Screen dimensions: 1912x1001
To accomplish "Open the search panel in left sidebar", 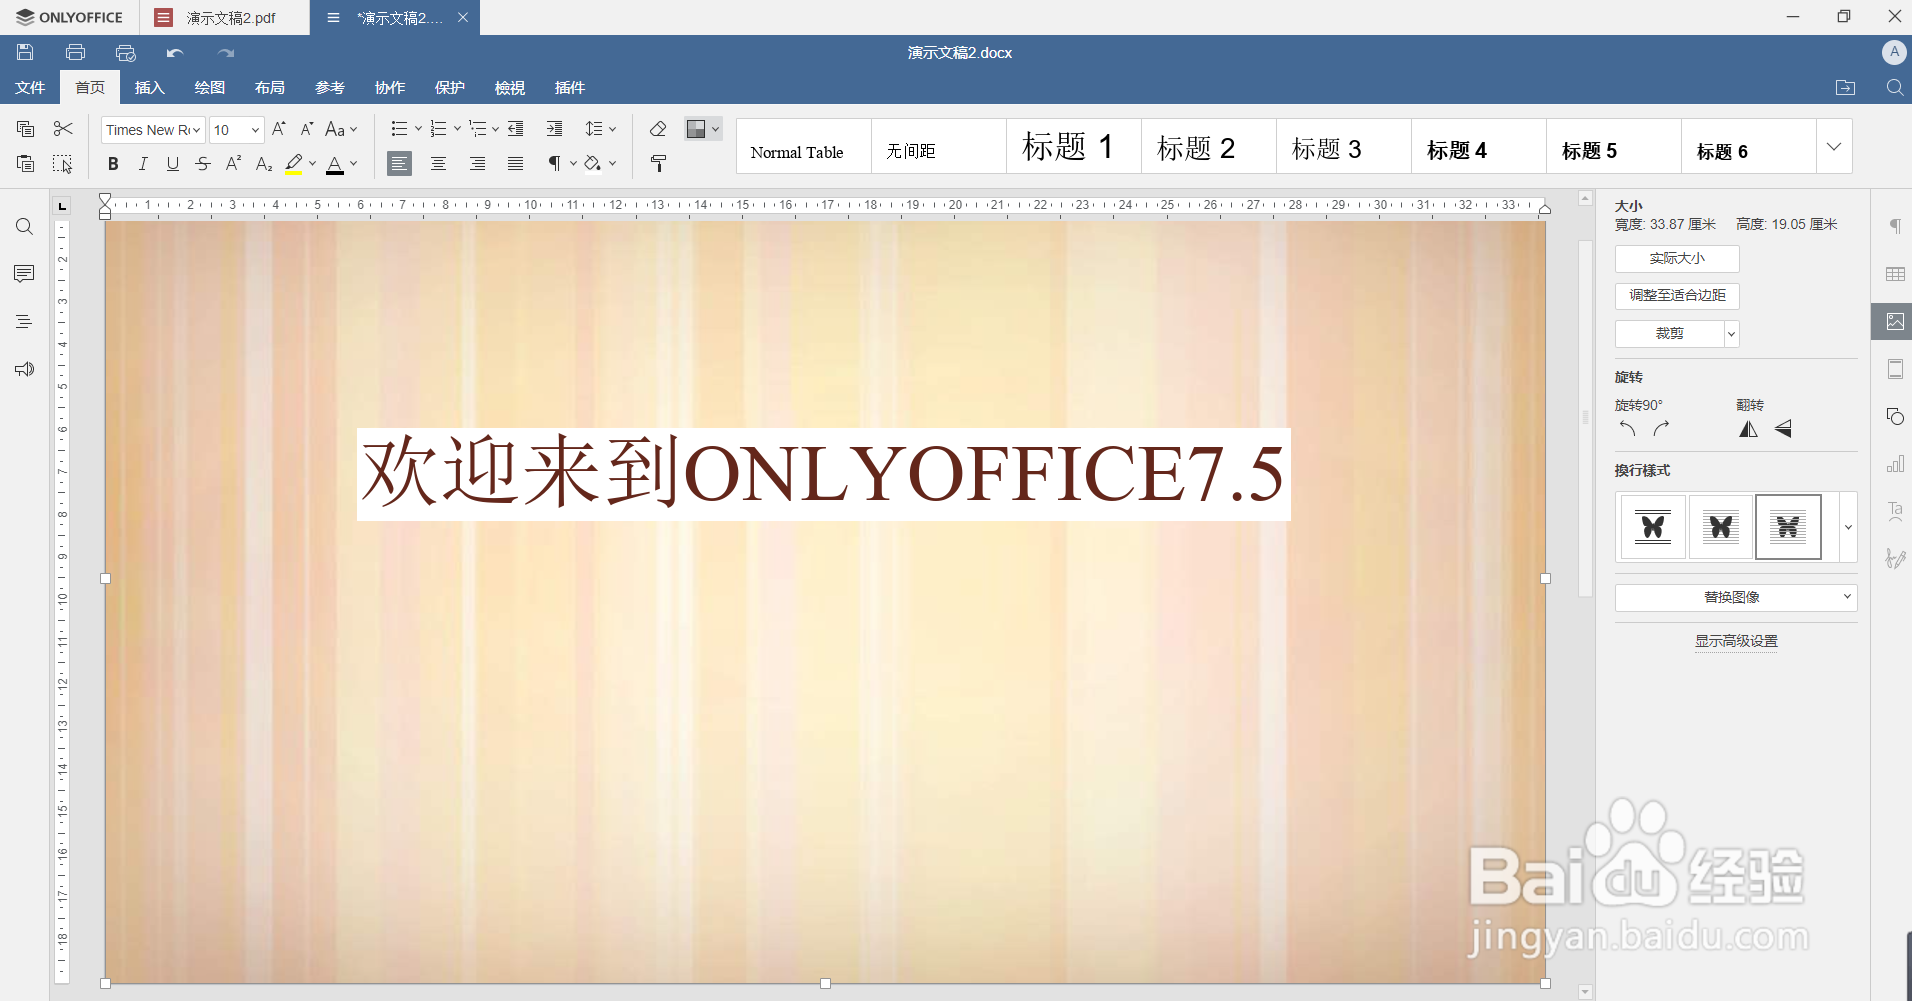I will pyautogui.click(x=25, y=227).
